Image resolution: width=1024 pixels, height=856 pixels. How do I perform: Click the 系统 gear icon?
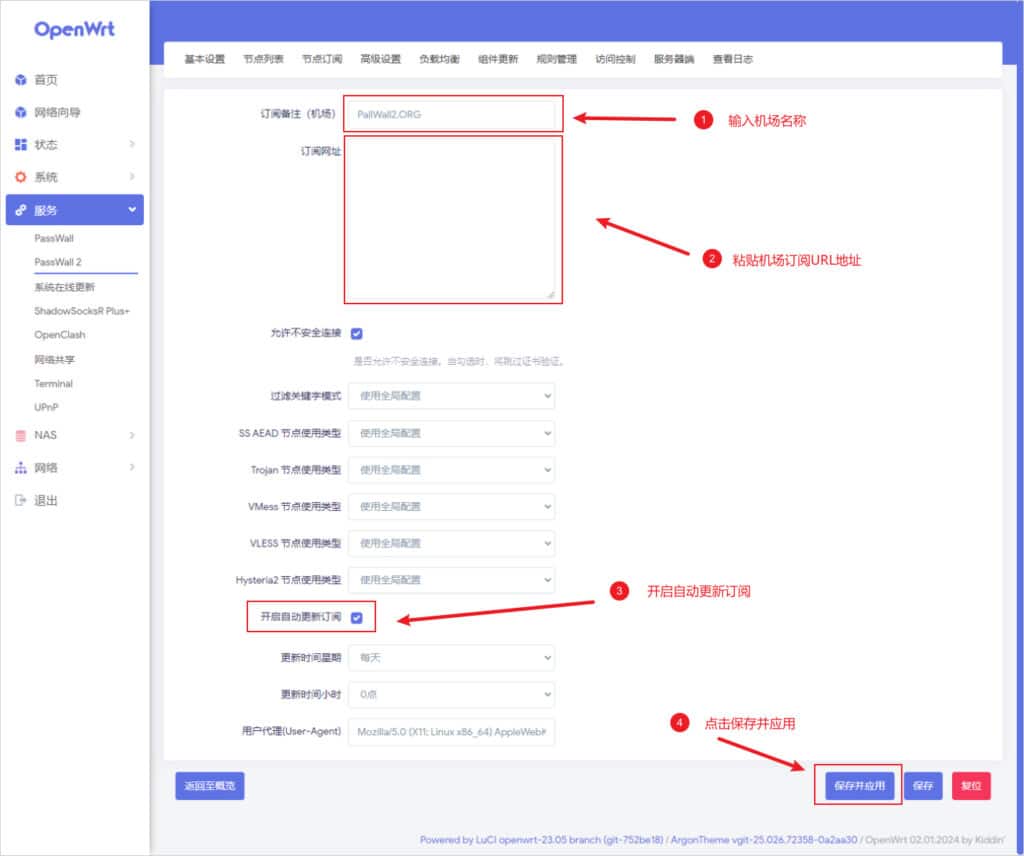pyautogui.click(x=20, y=177)
